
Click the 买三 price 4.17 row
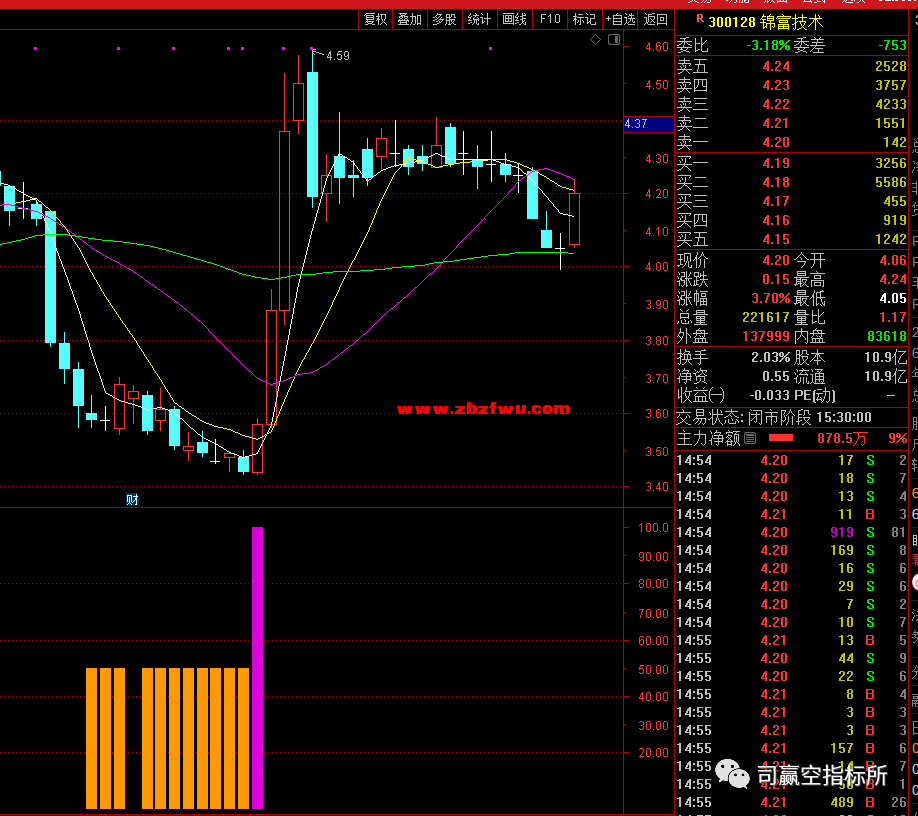coord(792,201)
